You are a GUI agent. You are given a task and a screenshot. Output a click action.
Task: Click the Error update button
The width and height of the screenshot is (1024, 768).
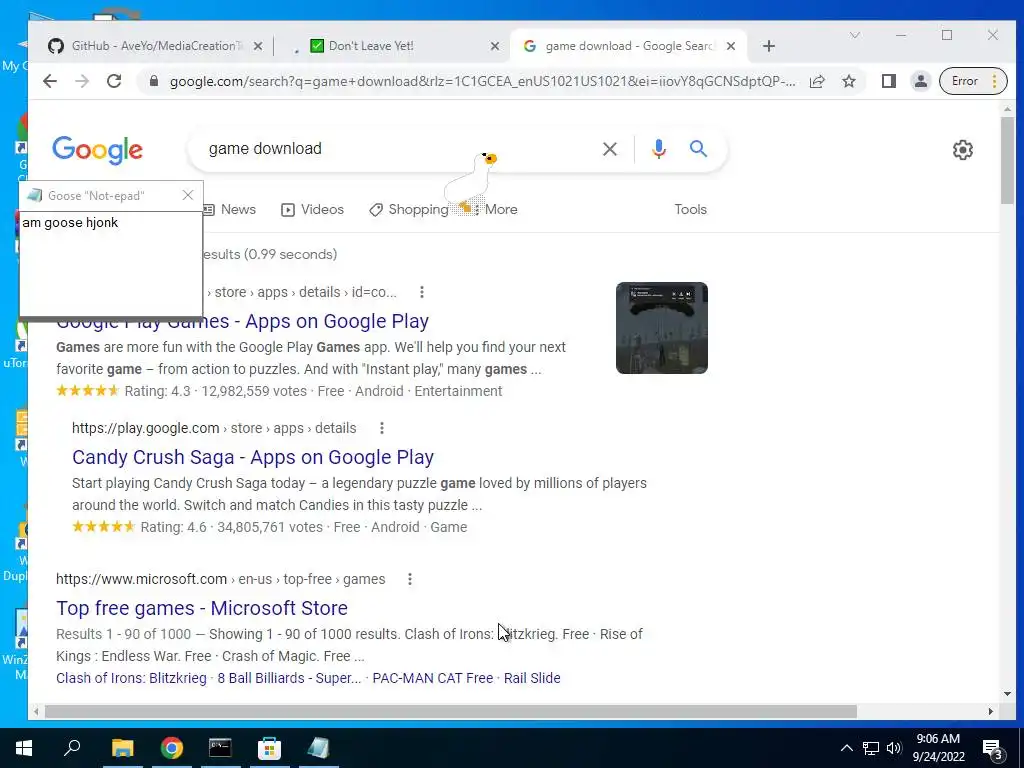972,81
